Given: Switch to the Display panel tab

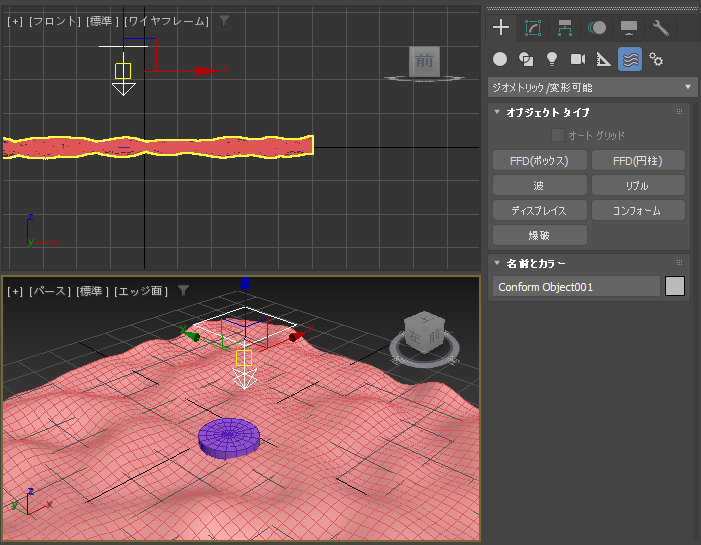Looking at the screenshot, I should [629, 28].
